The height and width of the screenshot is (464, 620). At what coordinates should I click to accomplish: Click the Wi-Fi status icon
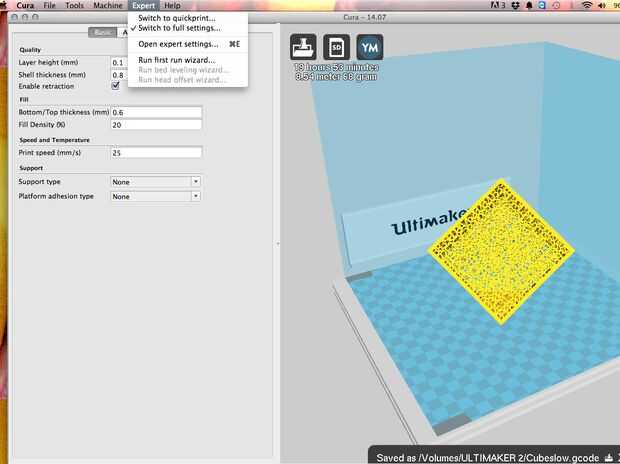pyautogui.click(x=587, y=5)
